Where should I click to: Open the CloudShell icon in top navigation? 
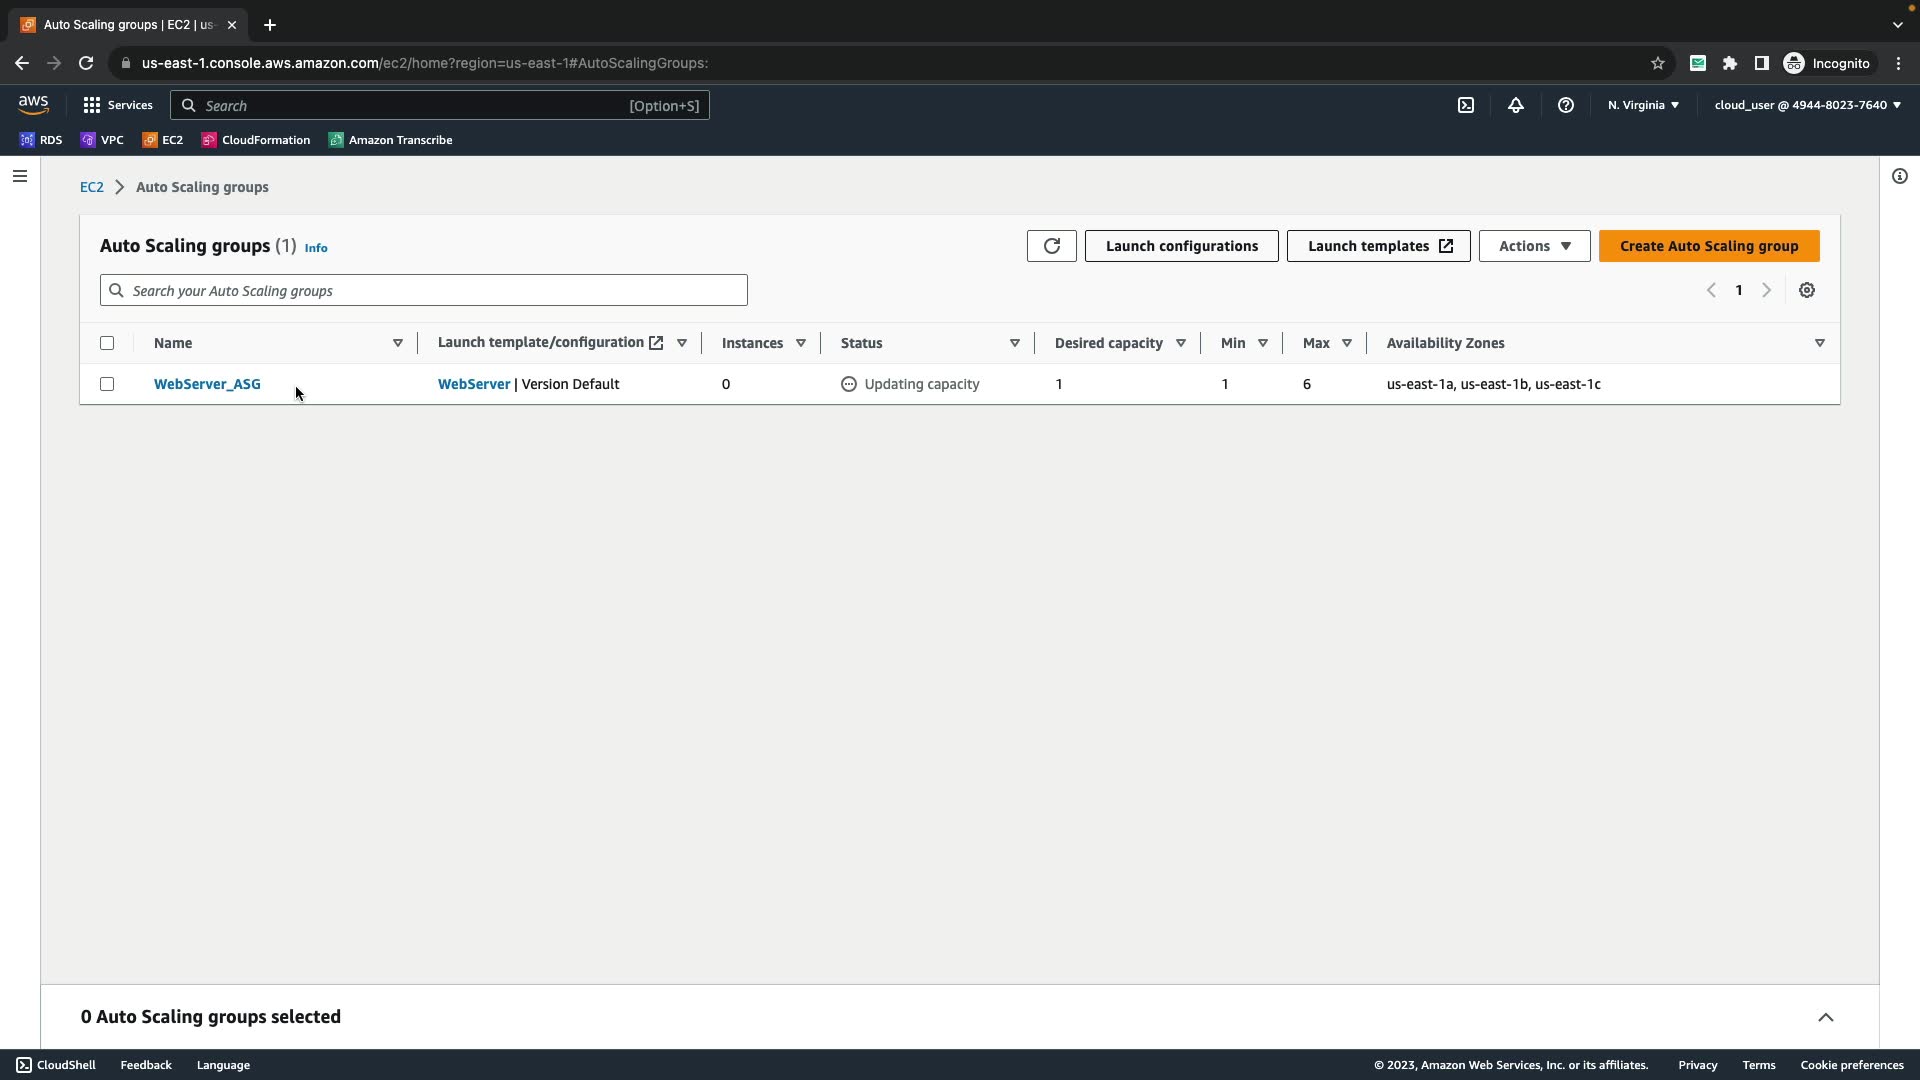(x=1465, y=105)
